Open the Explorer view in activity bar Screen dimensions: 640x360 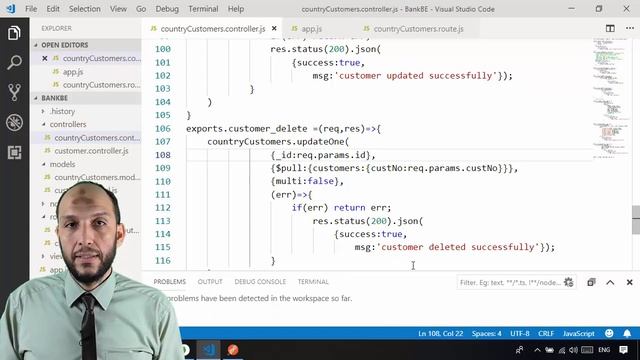point(14,33)
